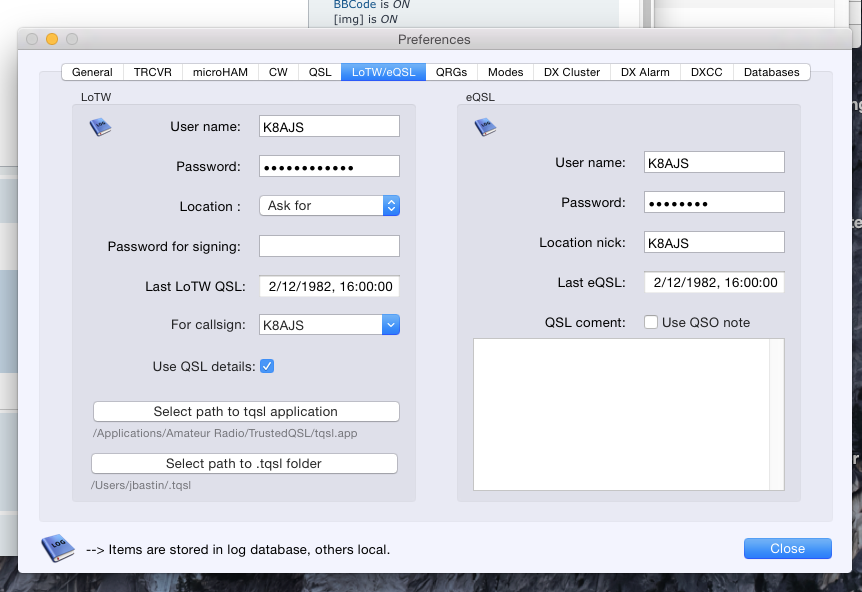Switch to the DX Cluster tab
Screen dimensions: 862x592
(572, 72)
